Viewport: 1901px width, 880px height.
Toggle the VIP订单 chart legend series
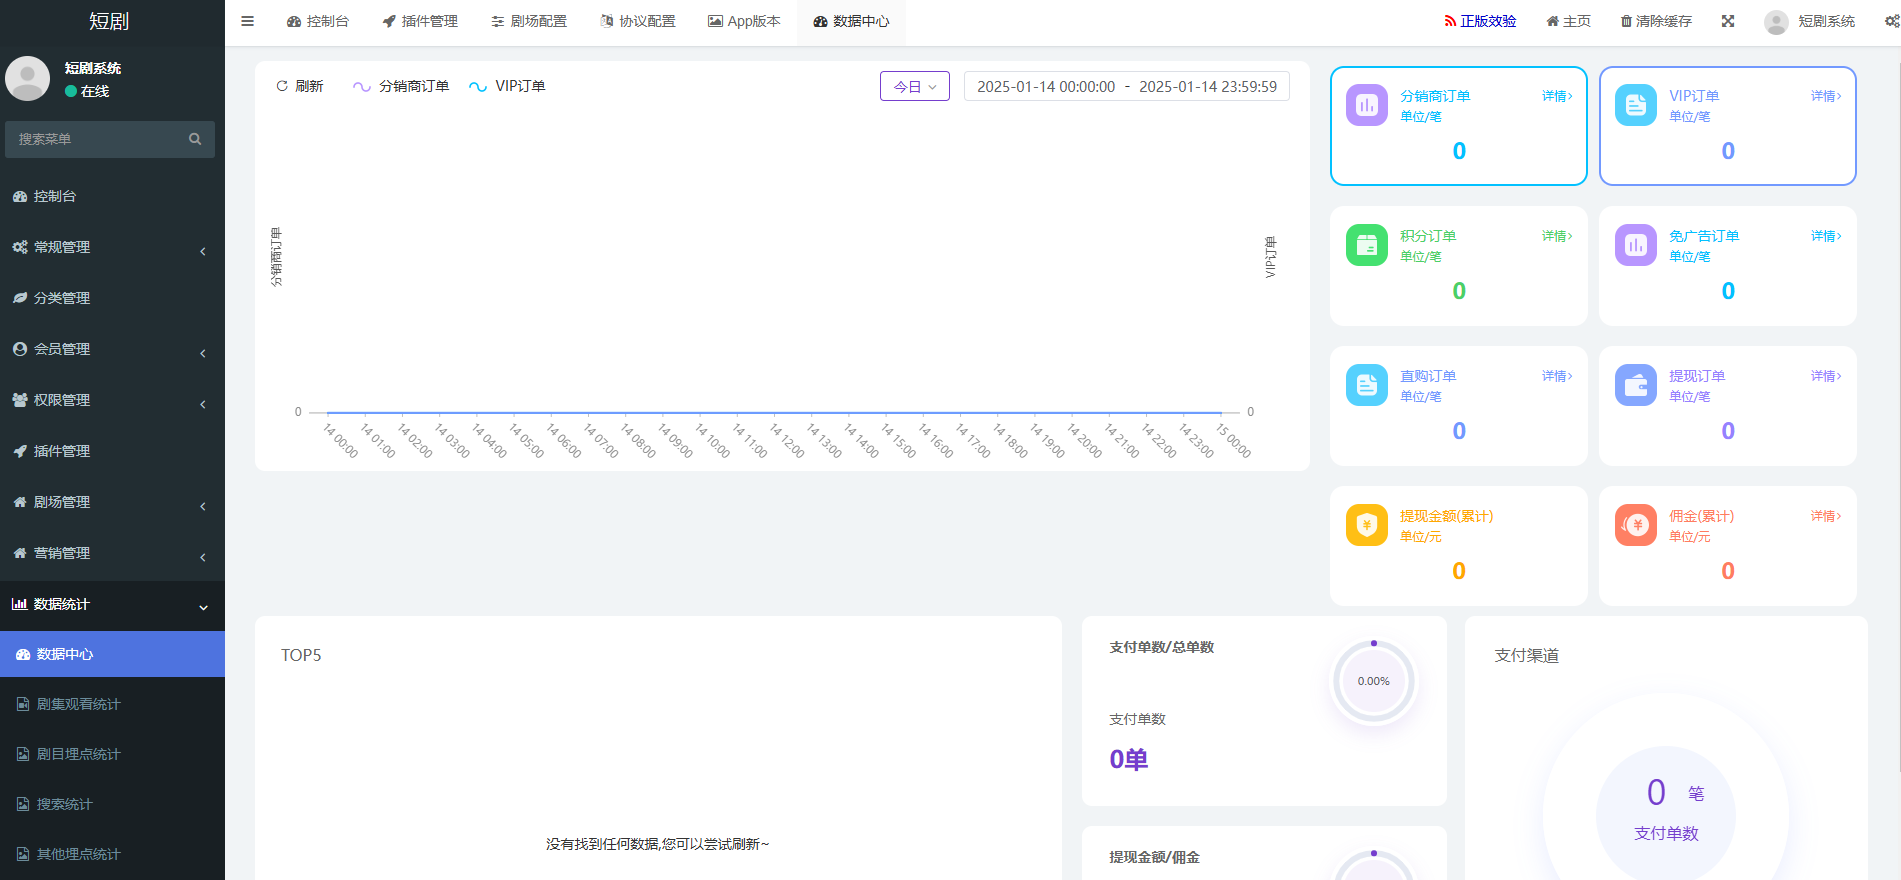[x=507, y=86]
